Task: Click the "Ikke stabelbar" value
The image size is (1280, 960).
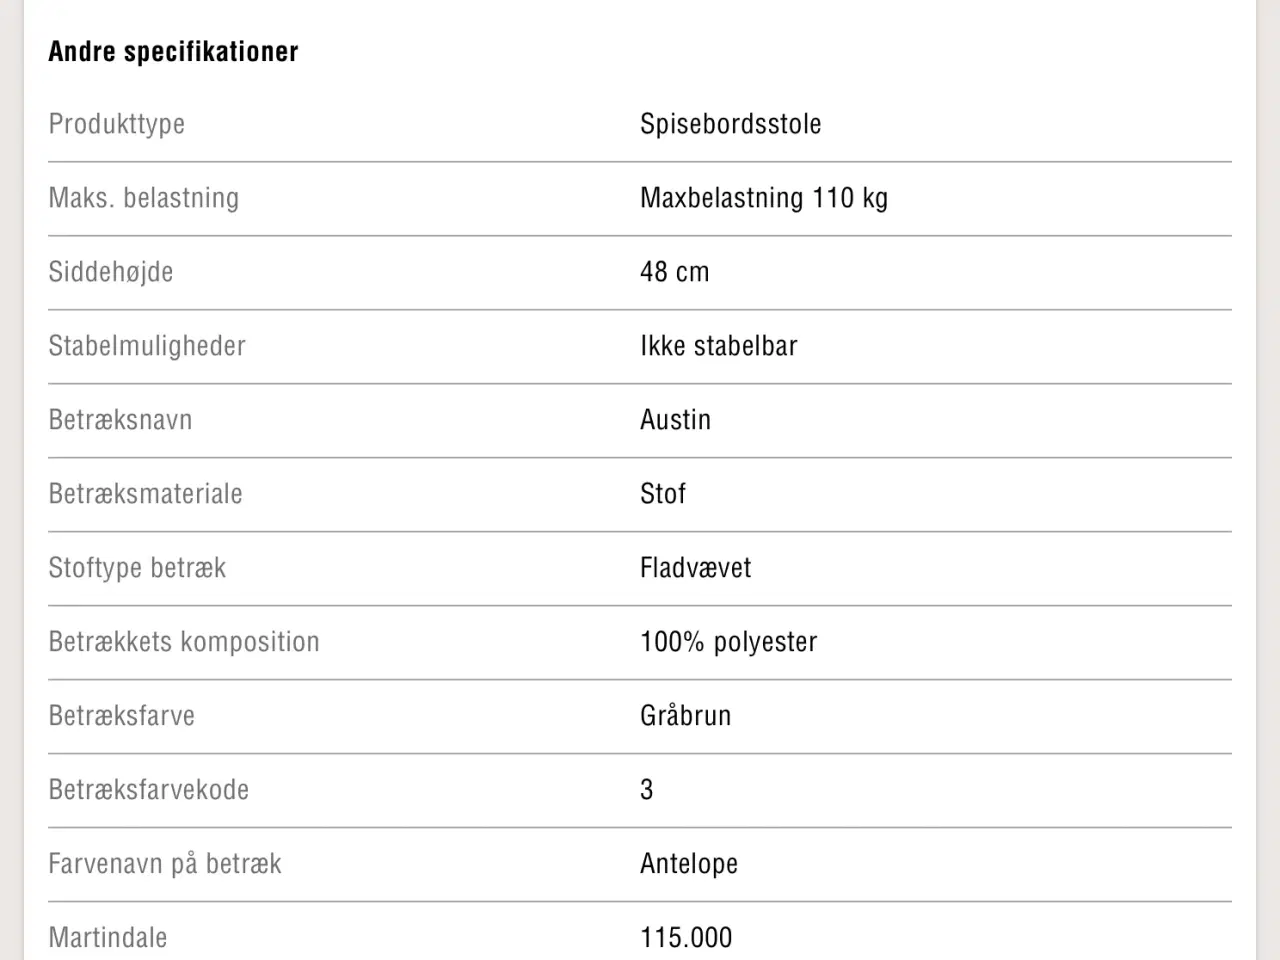Action: pyautogui.click(x=718, y=346)
